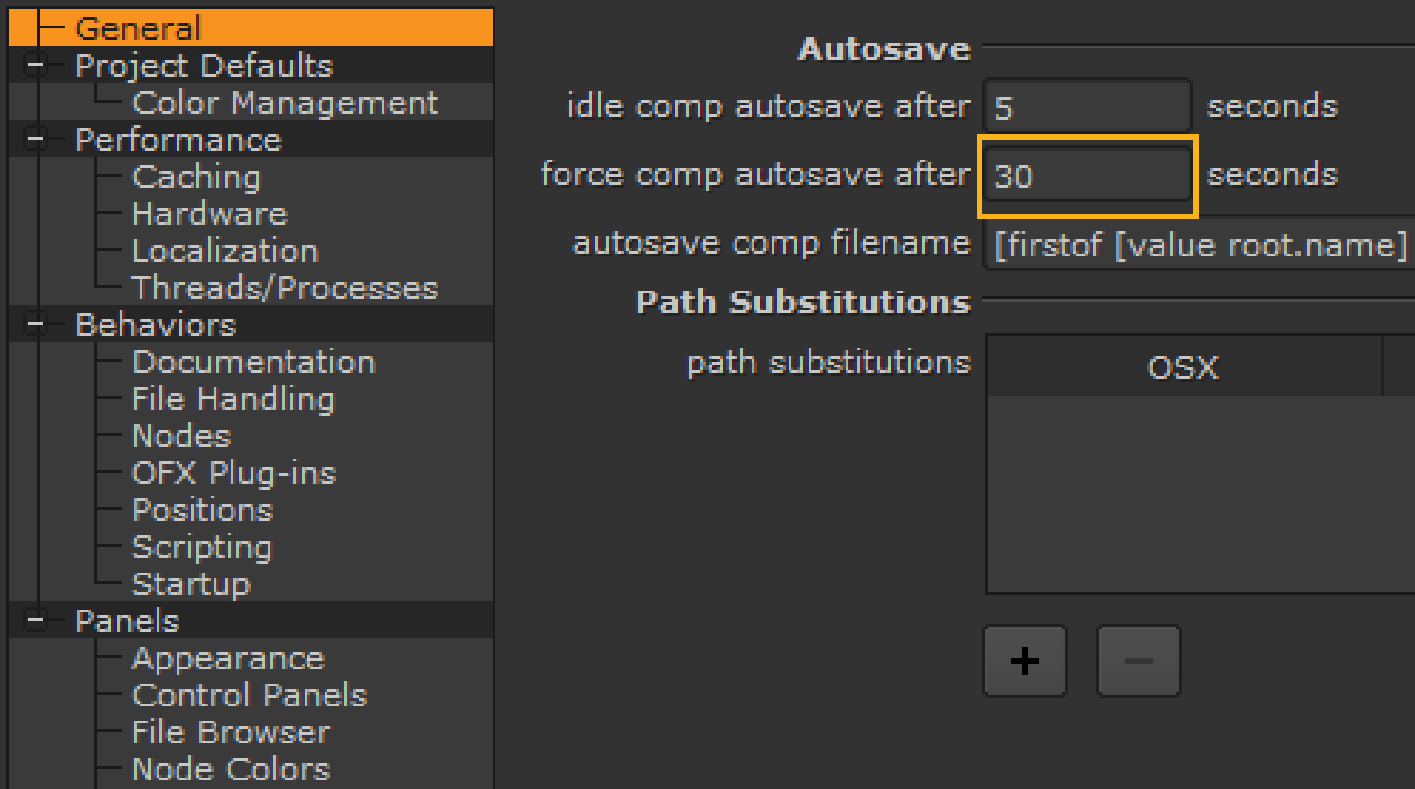The width and height of the screenshot is (1415, 789).
Task: Collapse the Panels tree section
Action: point(37,621)
